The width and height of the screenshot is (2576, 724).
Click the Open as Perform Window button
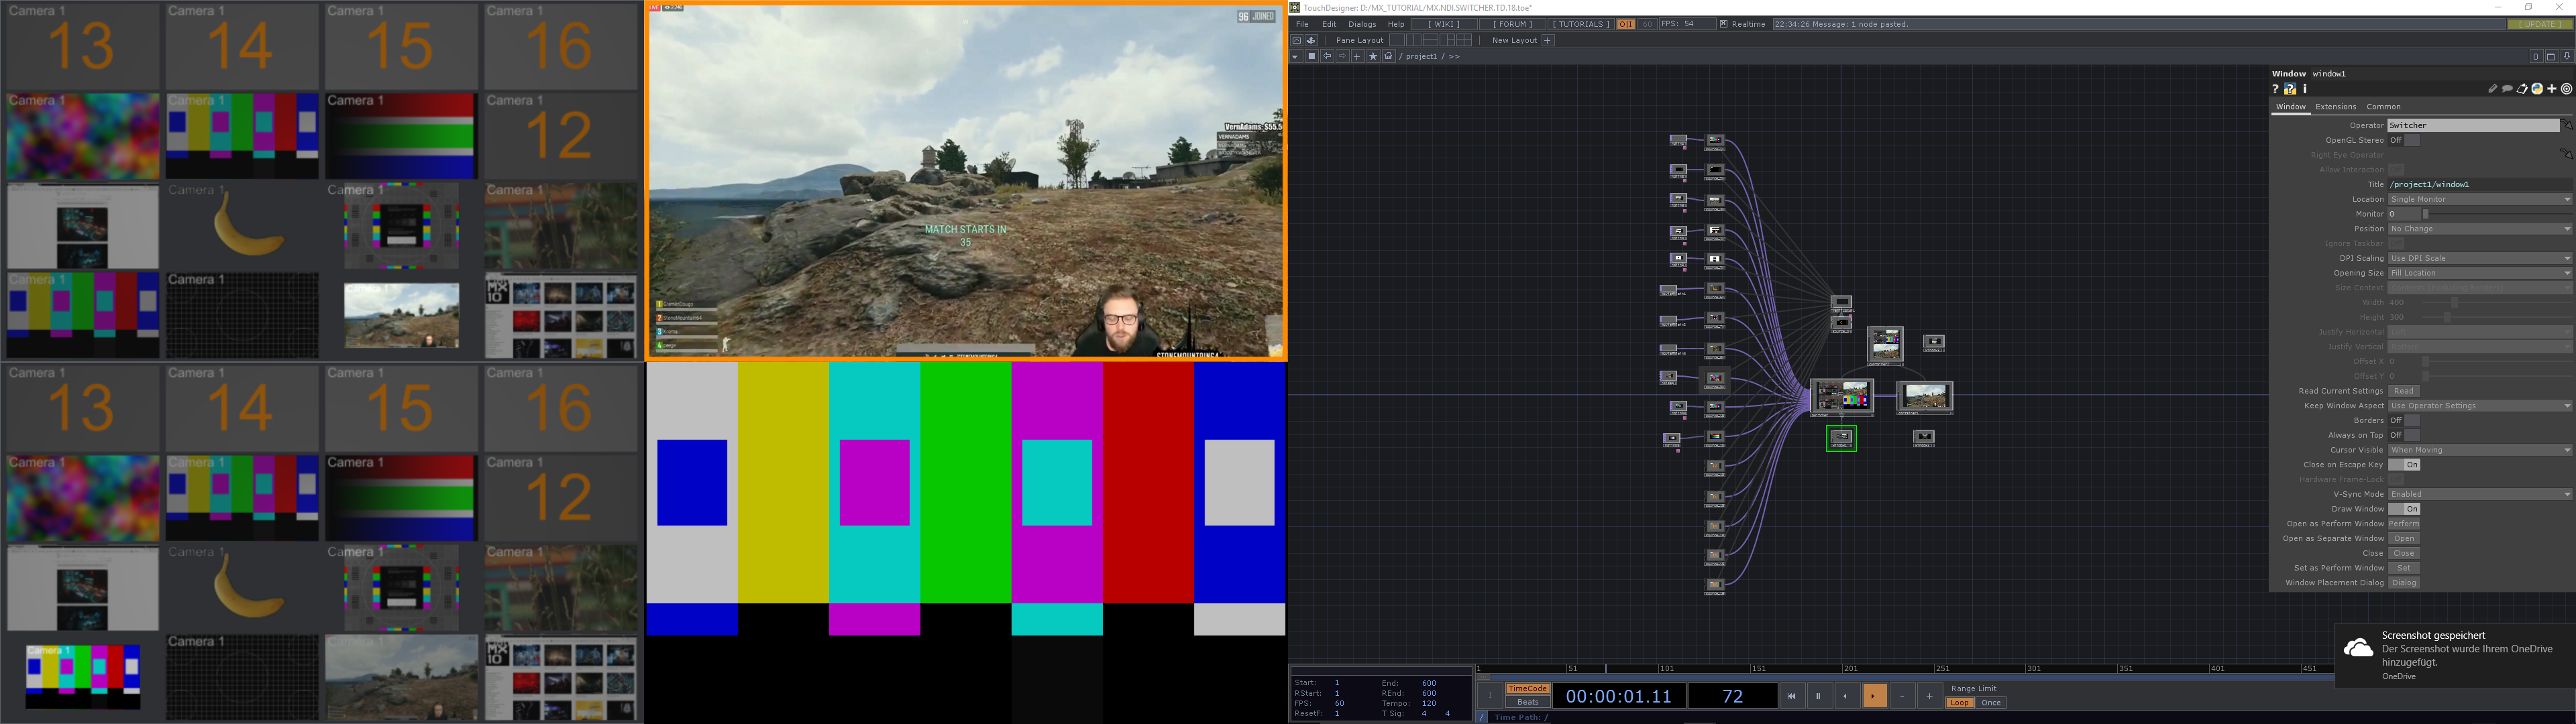(x=2404, y=524)
